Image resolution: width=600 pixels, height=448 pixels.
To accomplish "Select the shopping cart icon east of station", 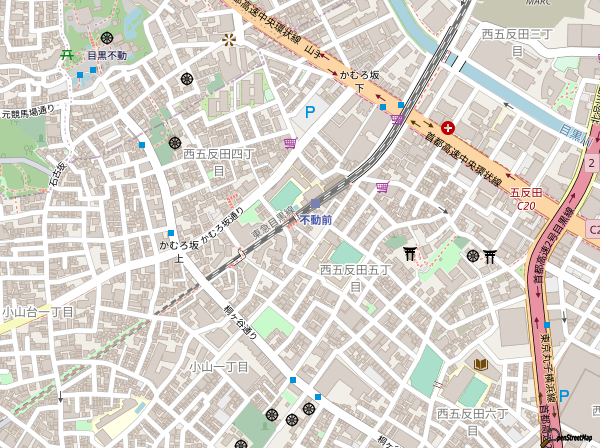I will [x=382, y=187].
